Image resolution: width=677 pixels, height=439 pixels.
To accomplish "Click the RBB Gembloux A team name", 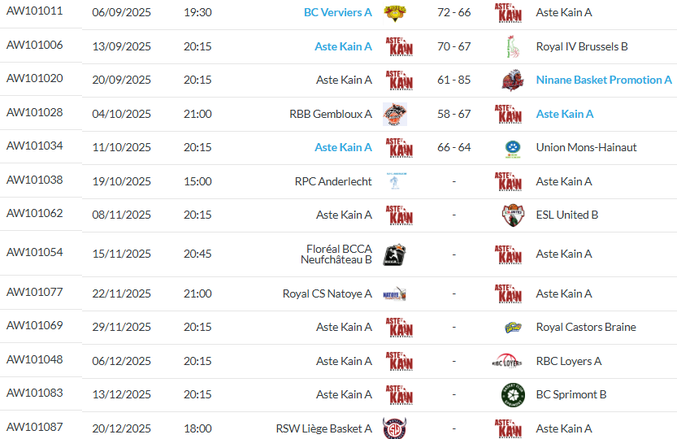I will click(x=330, y=114).
